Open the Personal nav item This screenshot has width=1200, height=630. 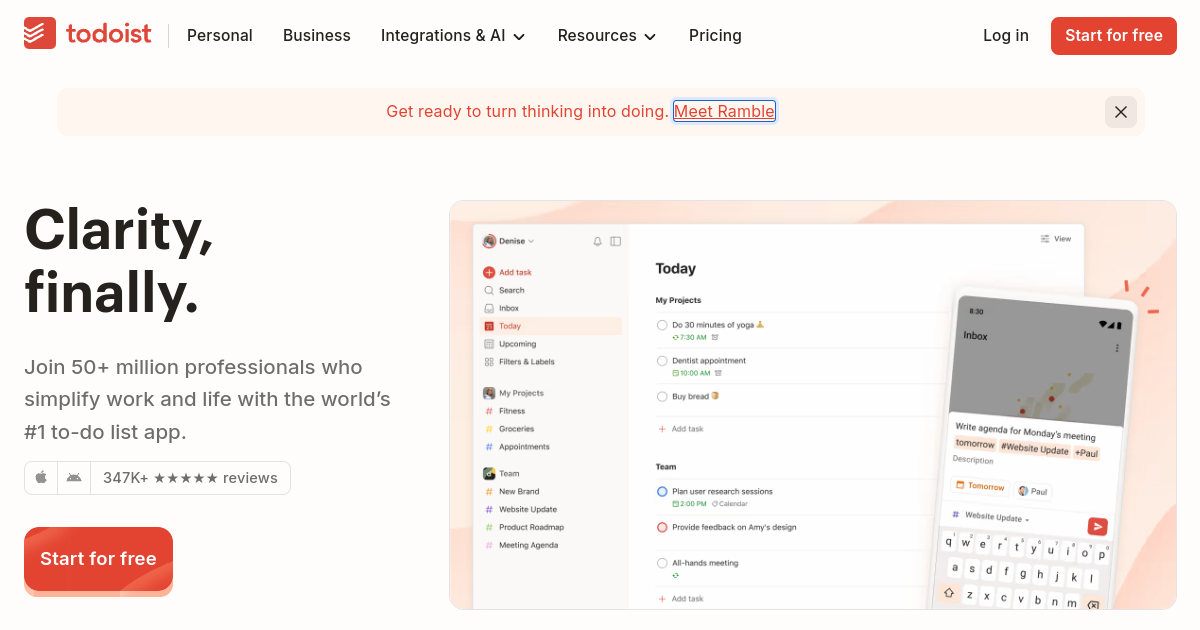[x=220, y=36]
